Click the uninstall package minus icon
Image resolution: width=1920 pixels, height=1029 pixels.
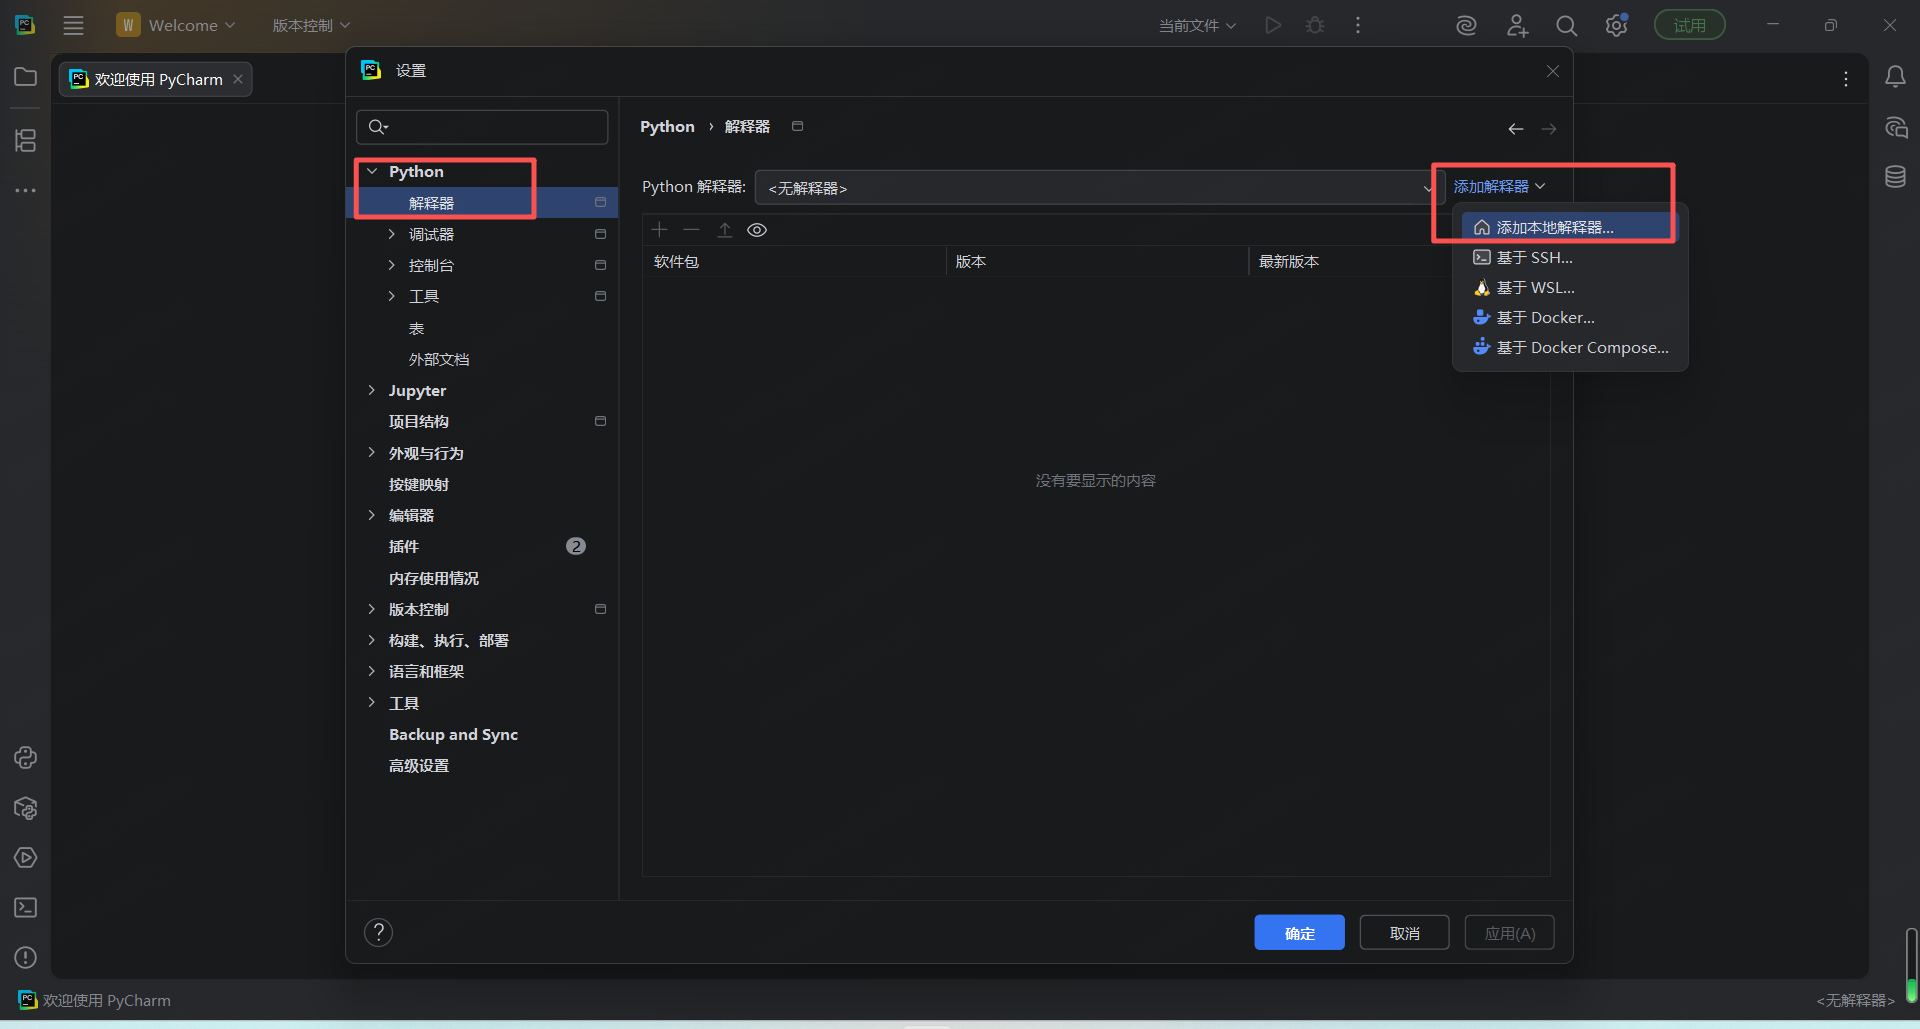click(691, 230)
